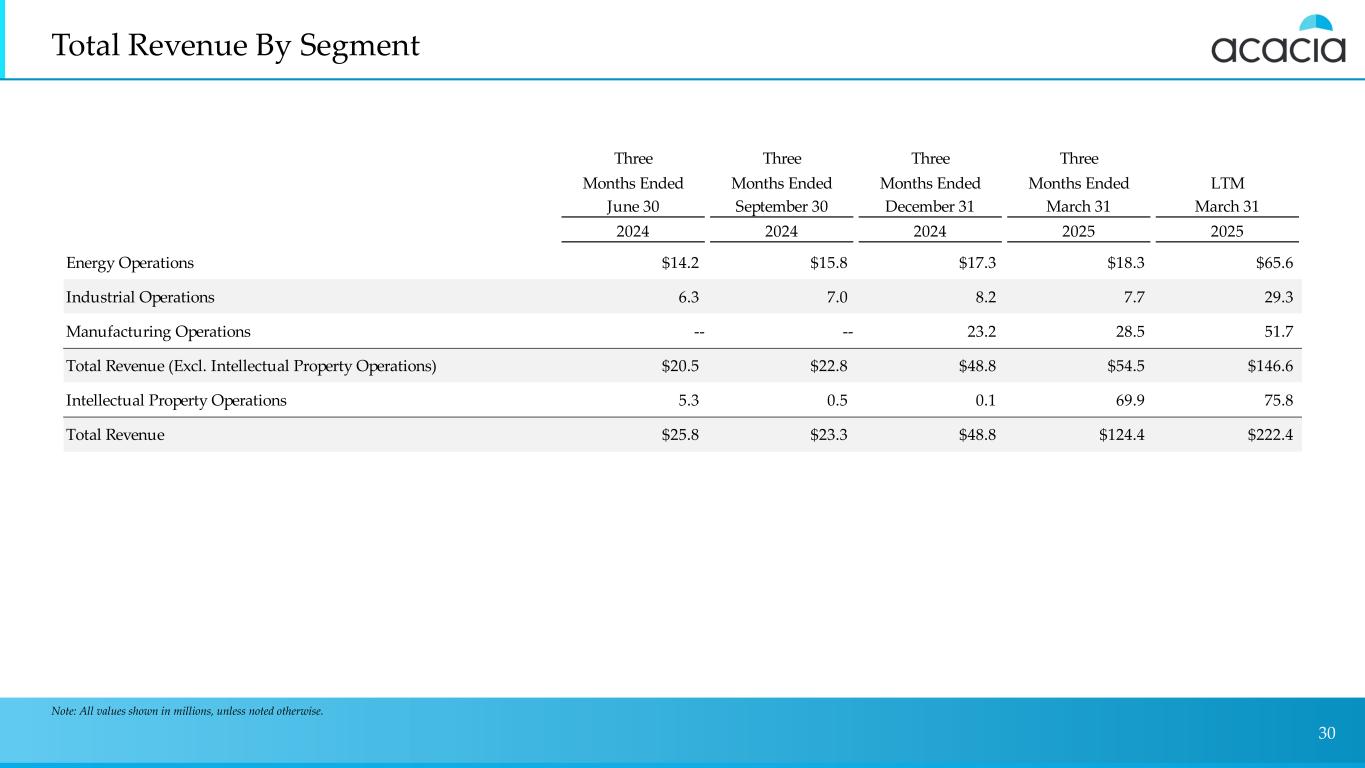Click the slide page number 30
1365x768 pixels.
coord(1326,733)
